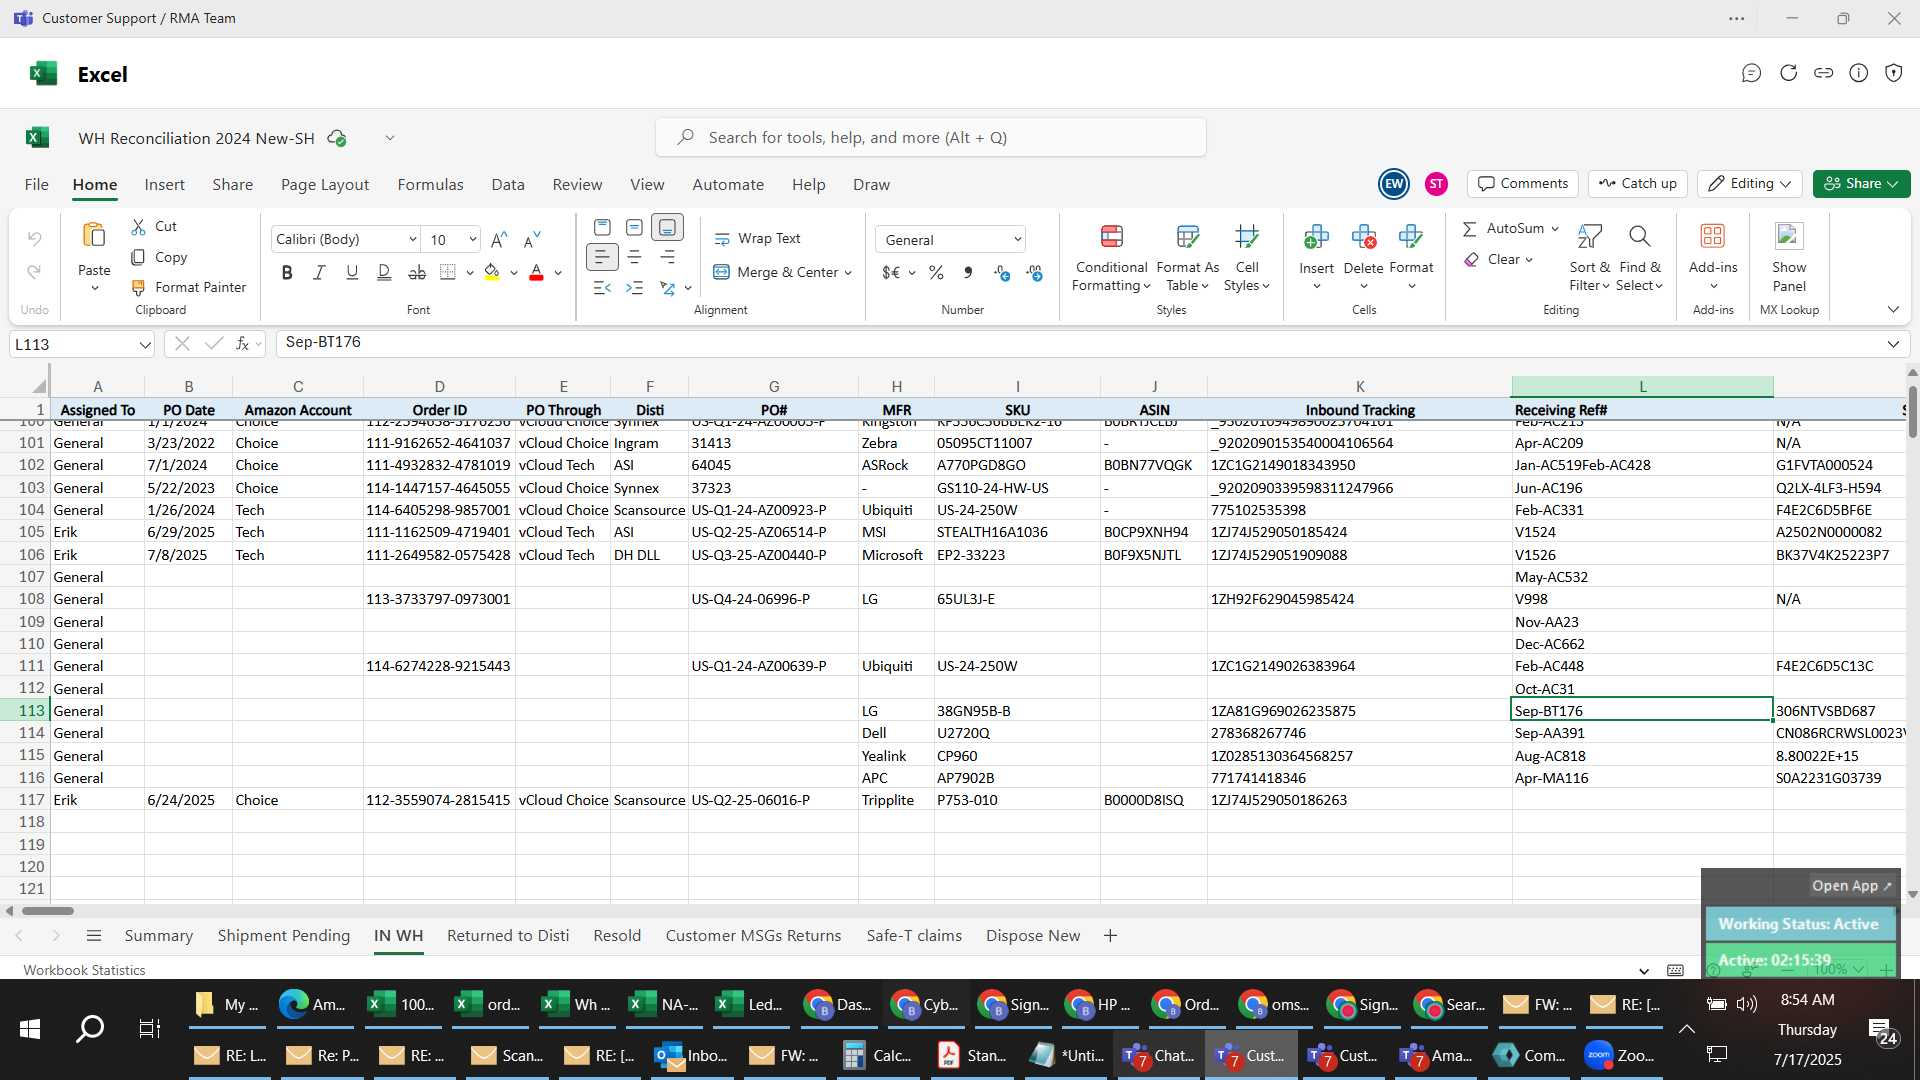Apply comma style number format
The width and height of the screenshot is (1920, 1080).
(x=968, y=272)
